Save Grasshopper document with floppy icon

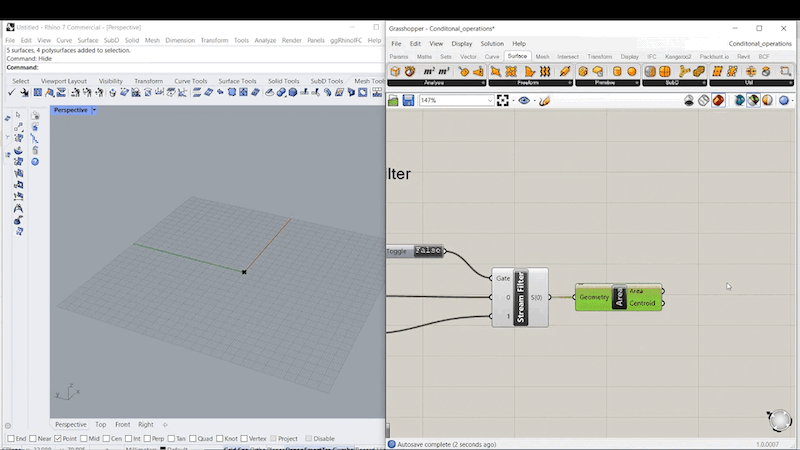point(408,101)
